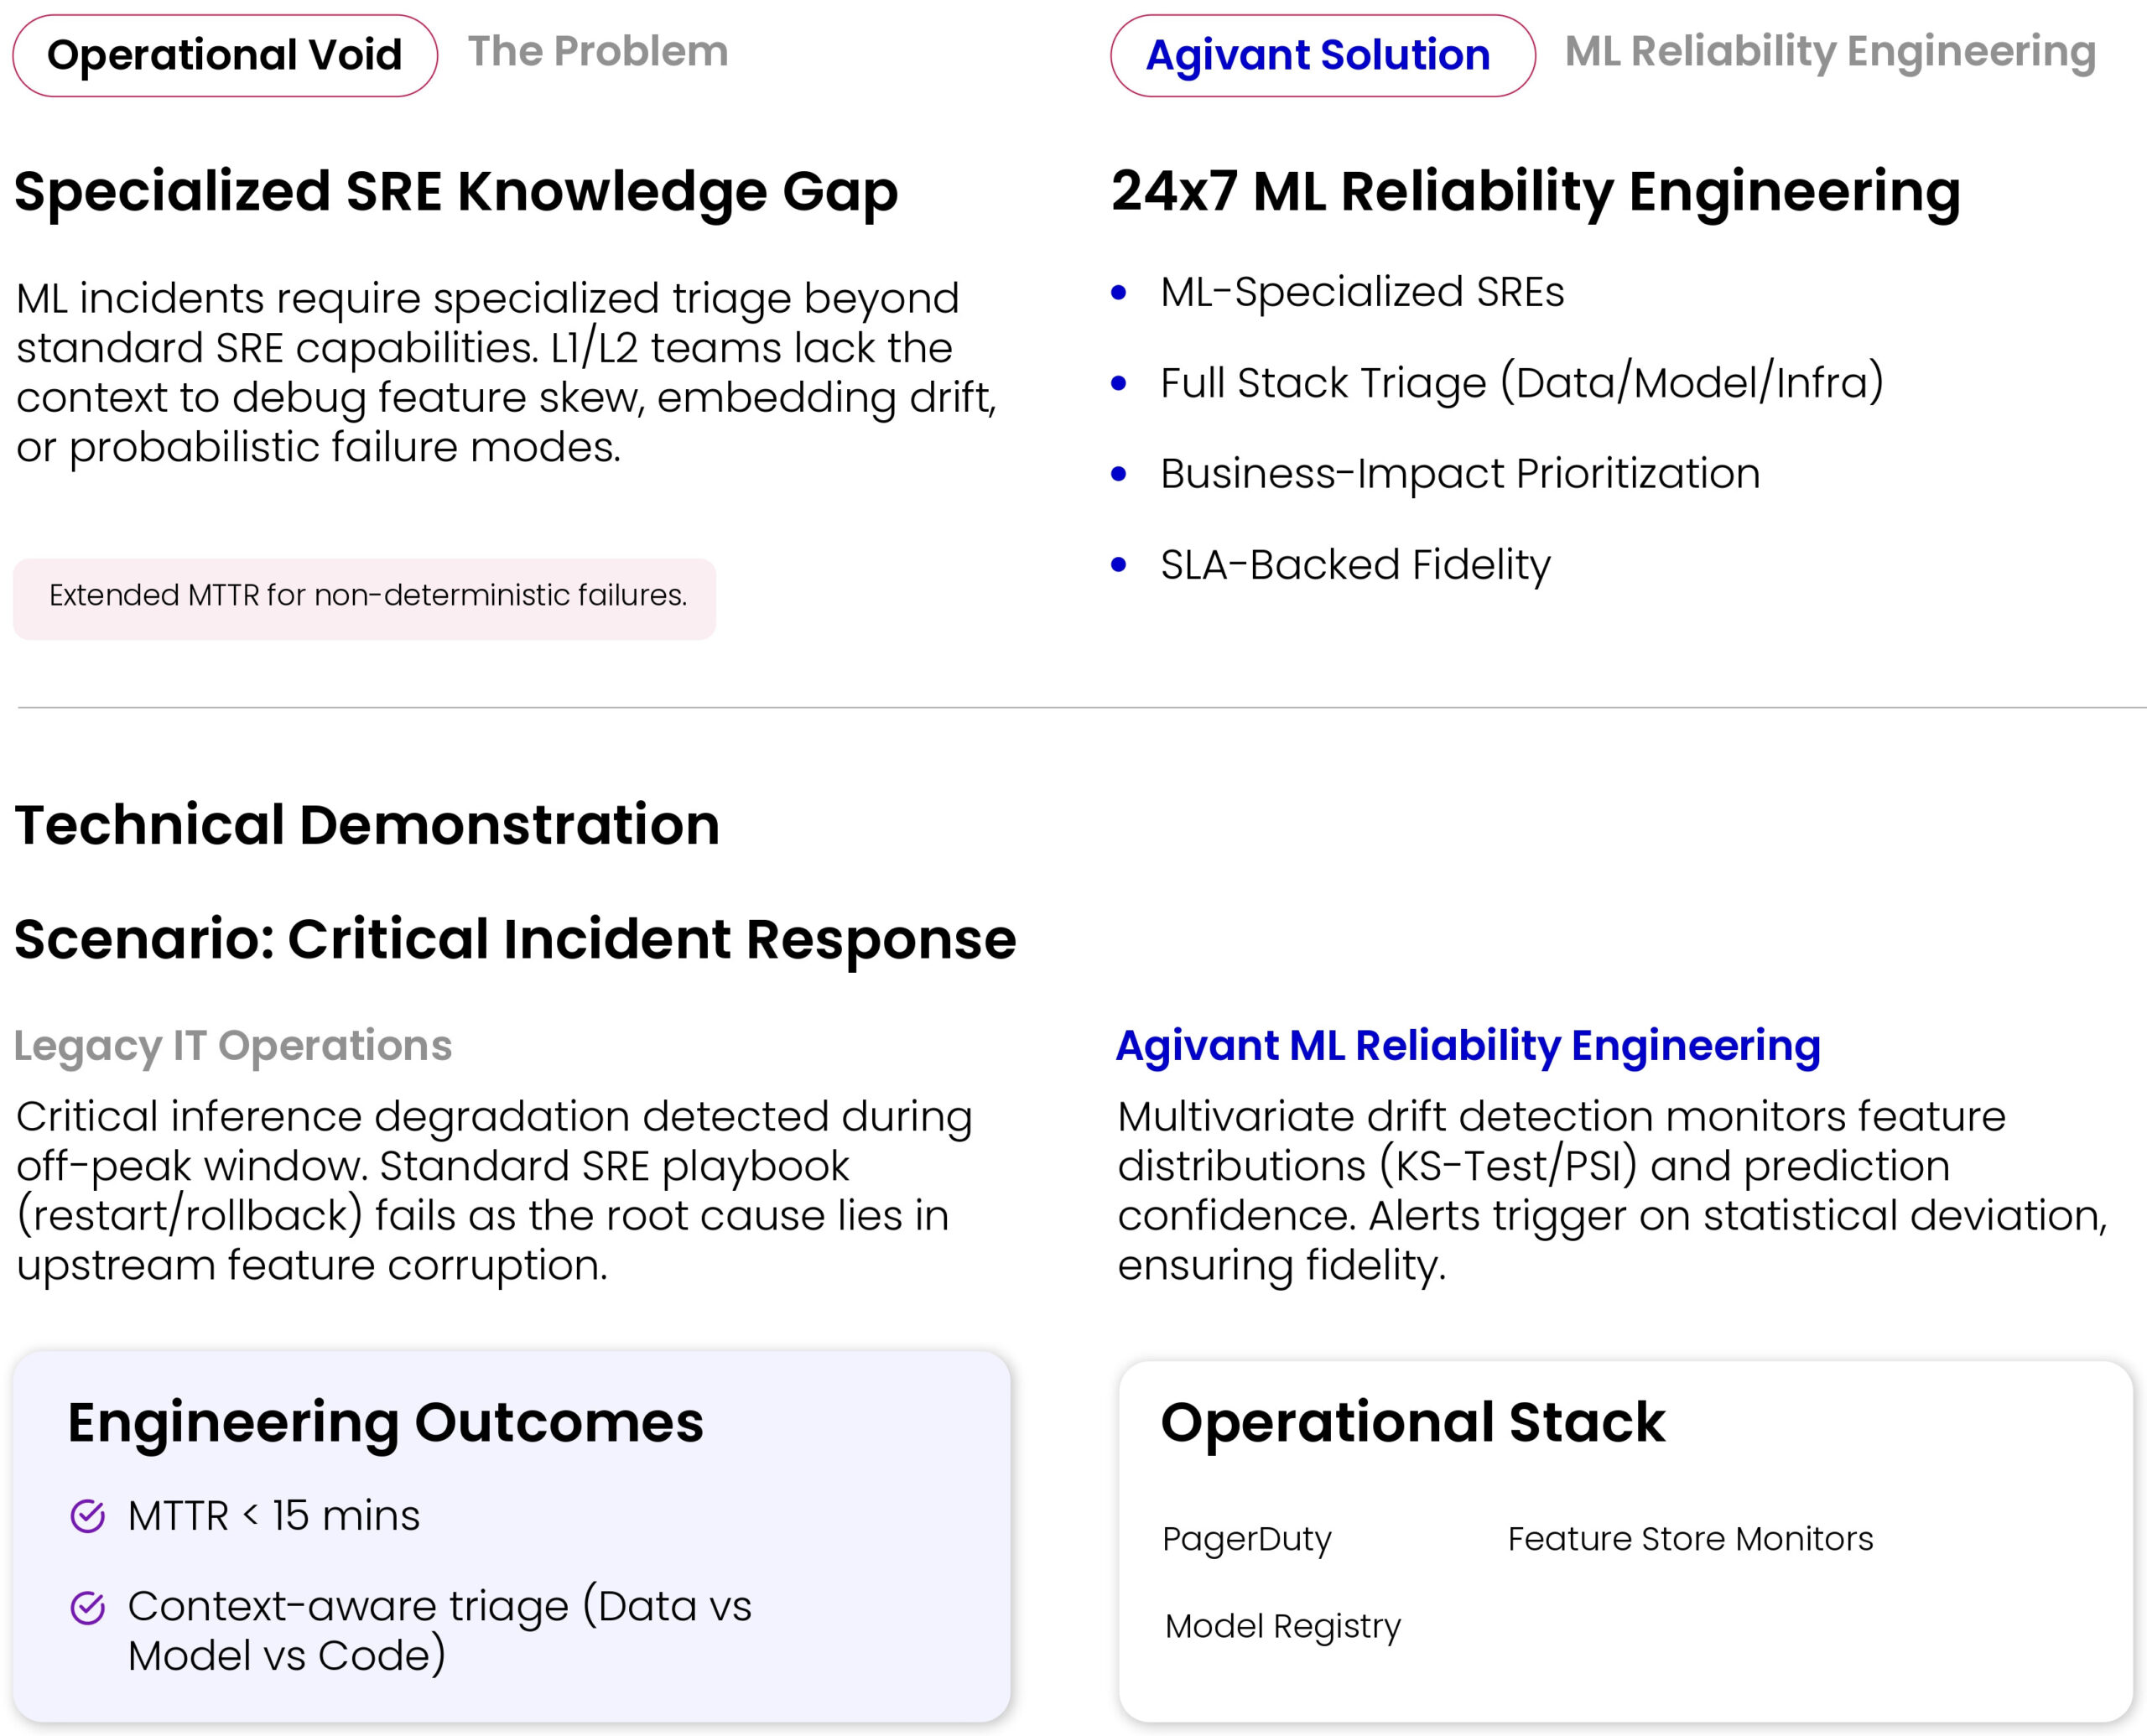Click the Operational Void pill badge

[x=225, y=56]
